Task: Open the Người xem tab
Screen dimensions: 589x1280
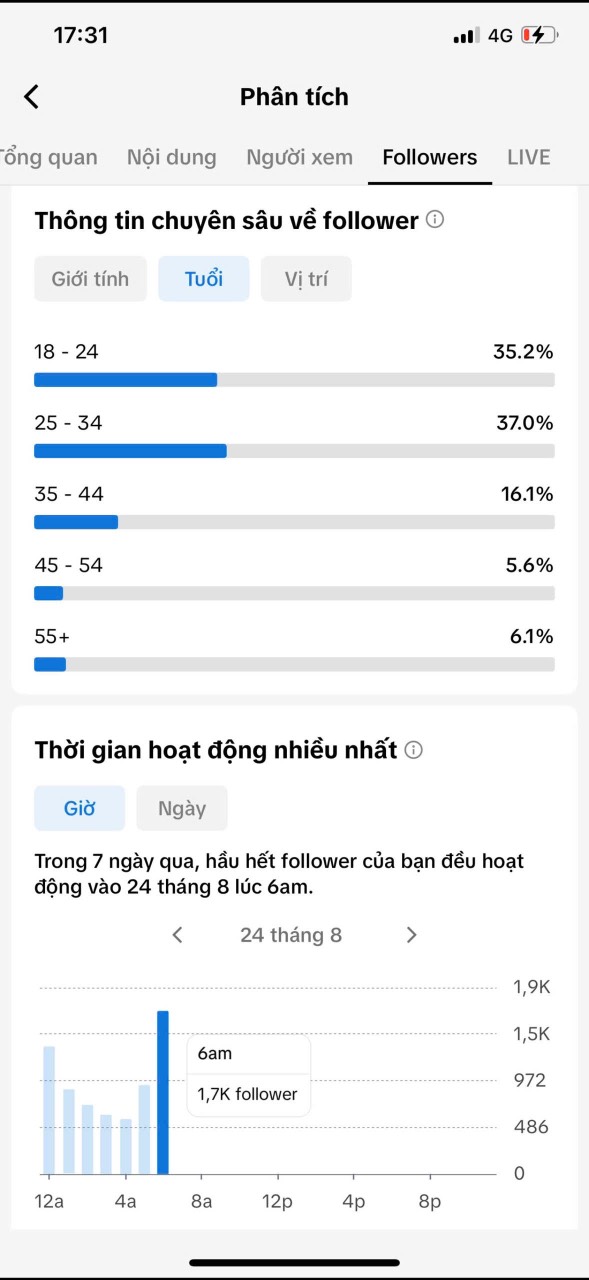Action: [299, 157]
